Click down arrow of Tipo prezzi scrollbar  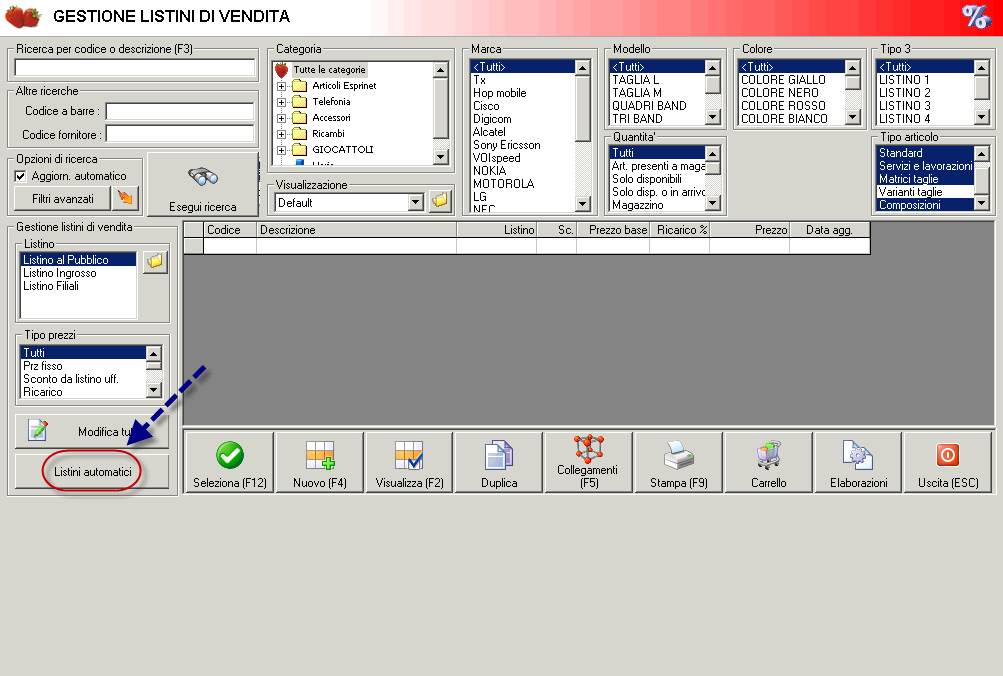(x=154, y=389)
